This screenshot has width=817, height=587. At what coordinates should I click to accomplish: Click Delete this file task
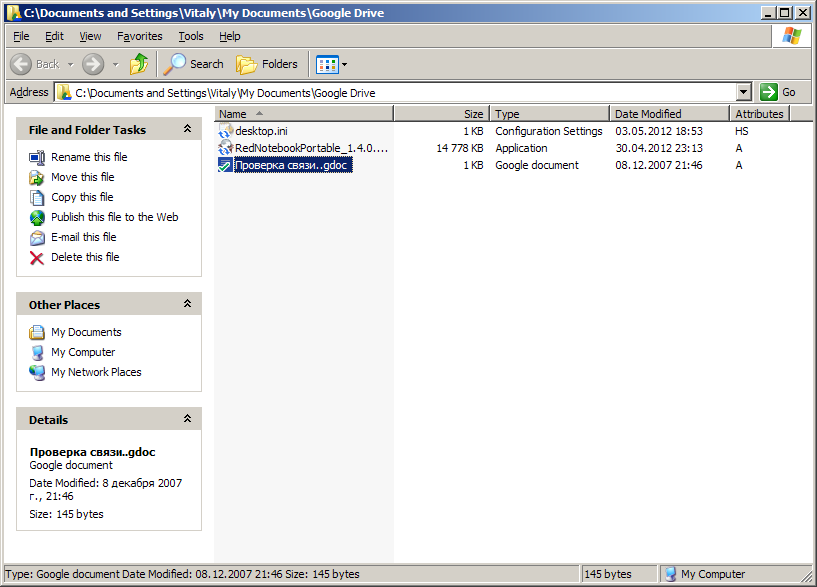click(x=85, y=257)
